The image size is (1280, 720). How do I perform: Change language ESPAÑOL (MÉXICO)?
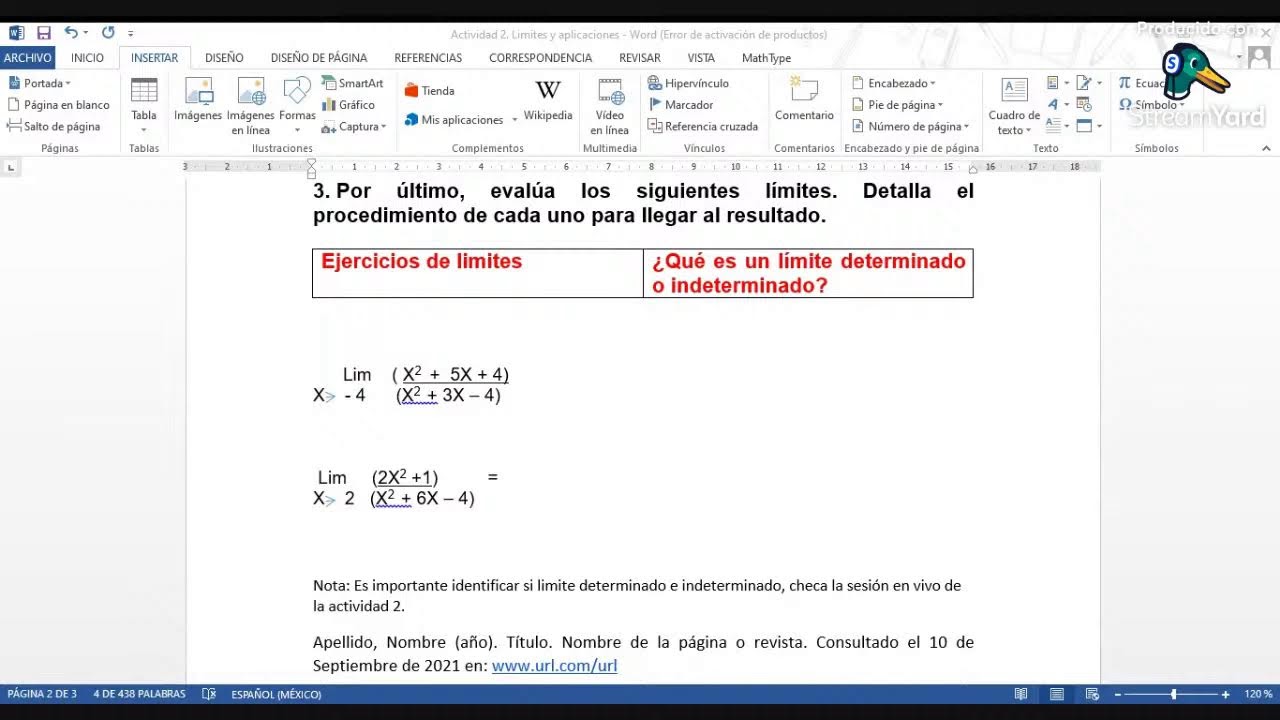click(x=276, y=694)
